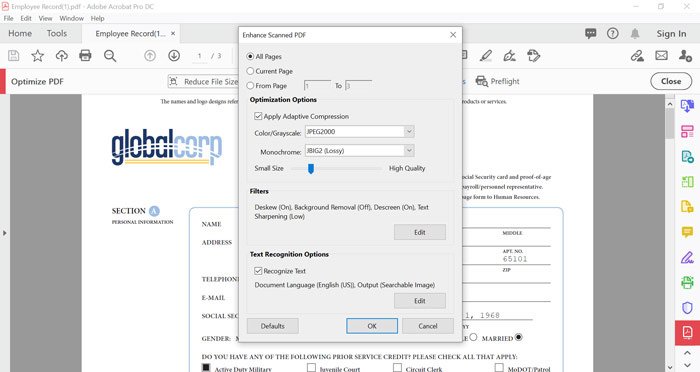
Task: Collapse right tools pane up chevron
Action: 687,353
